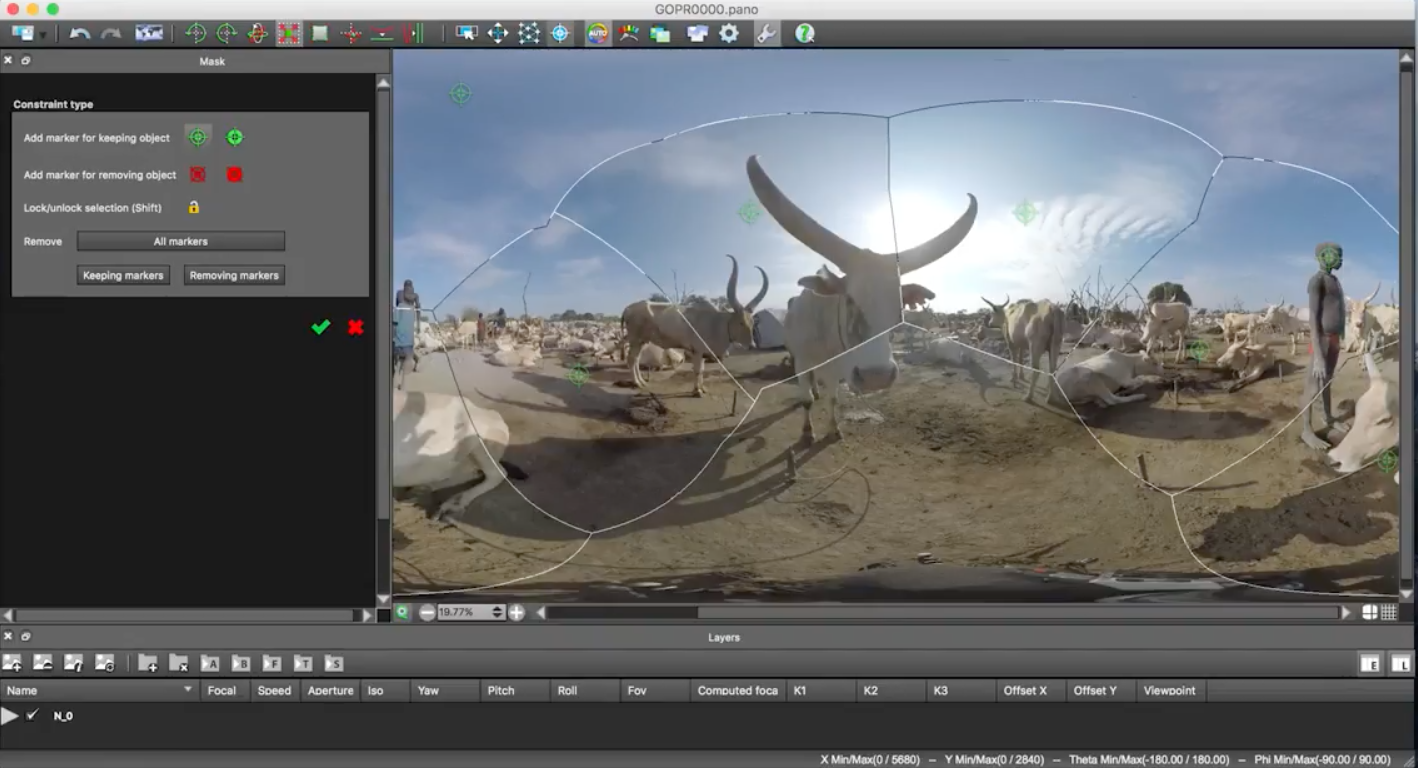
Task: Click the Removing markers button
Action: tap(234, 275)
